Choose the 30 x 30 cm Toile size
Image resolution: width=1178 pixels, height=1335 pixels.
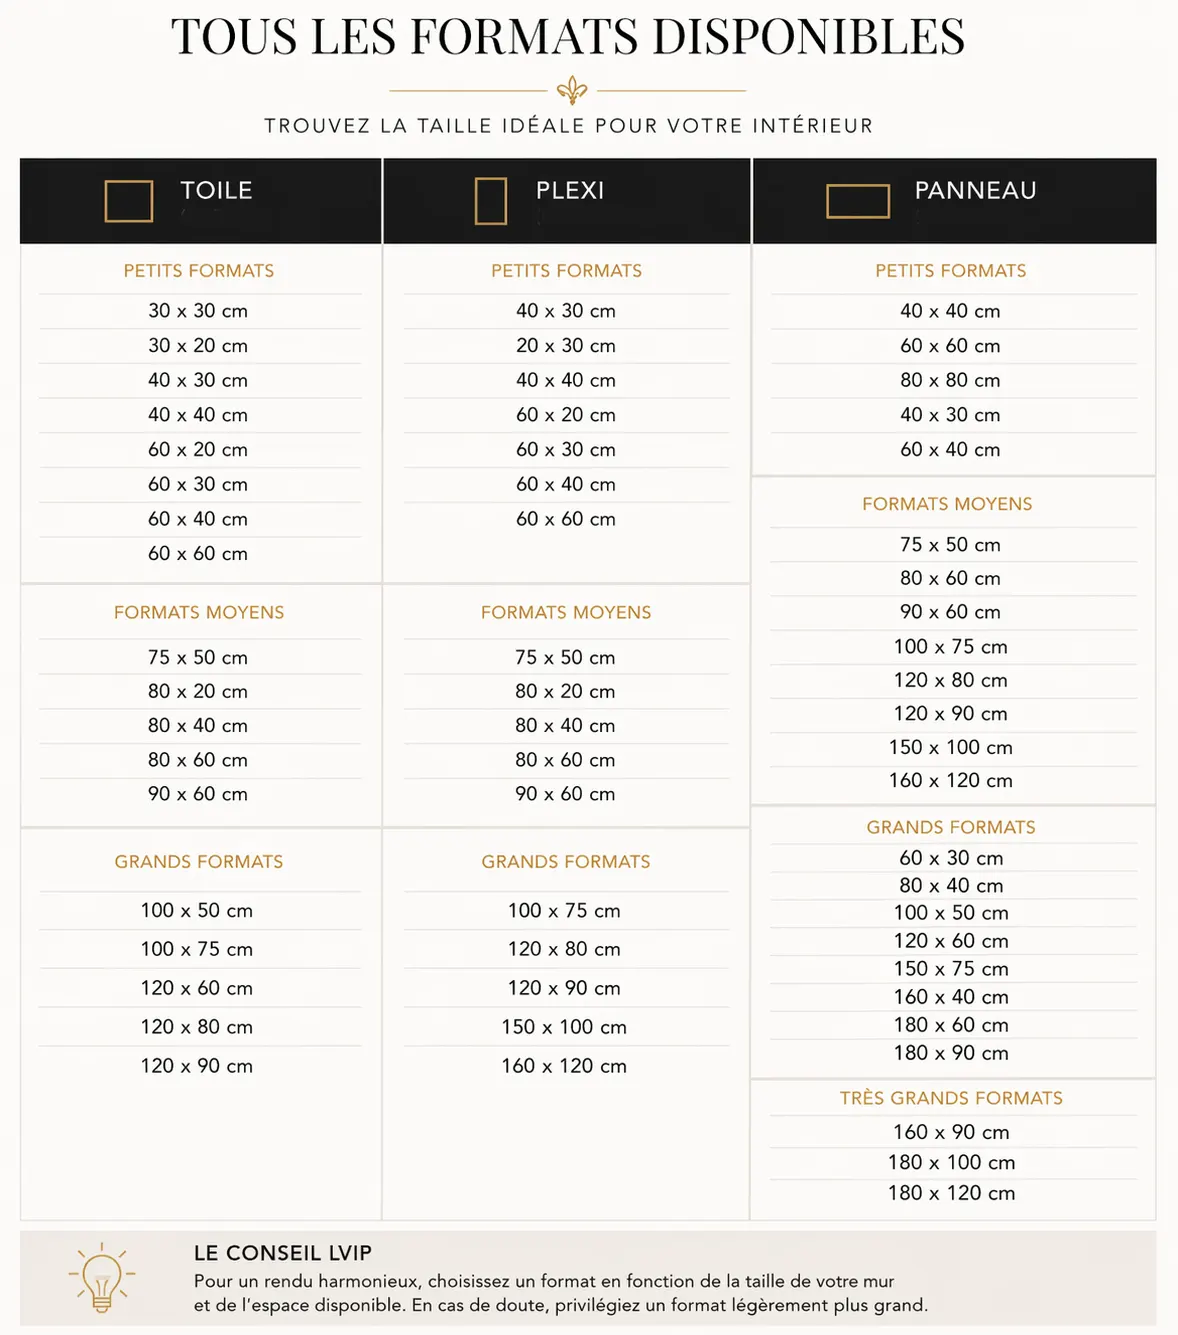(x=198, y=311)
